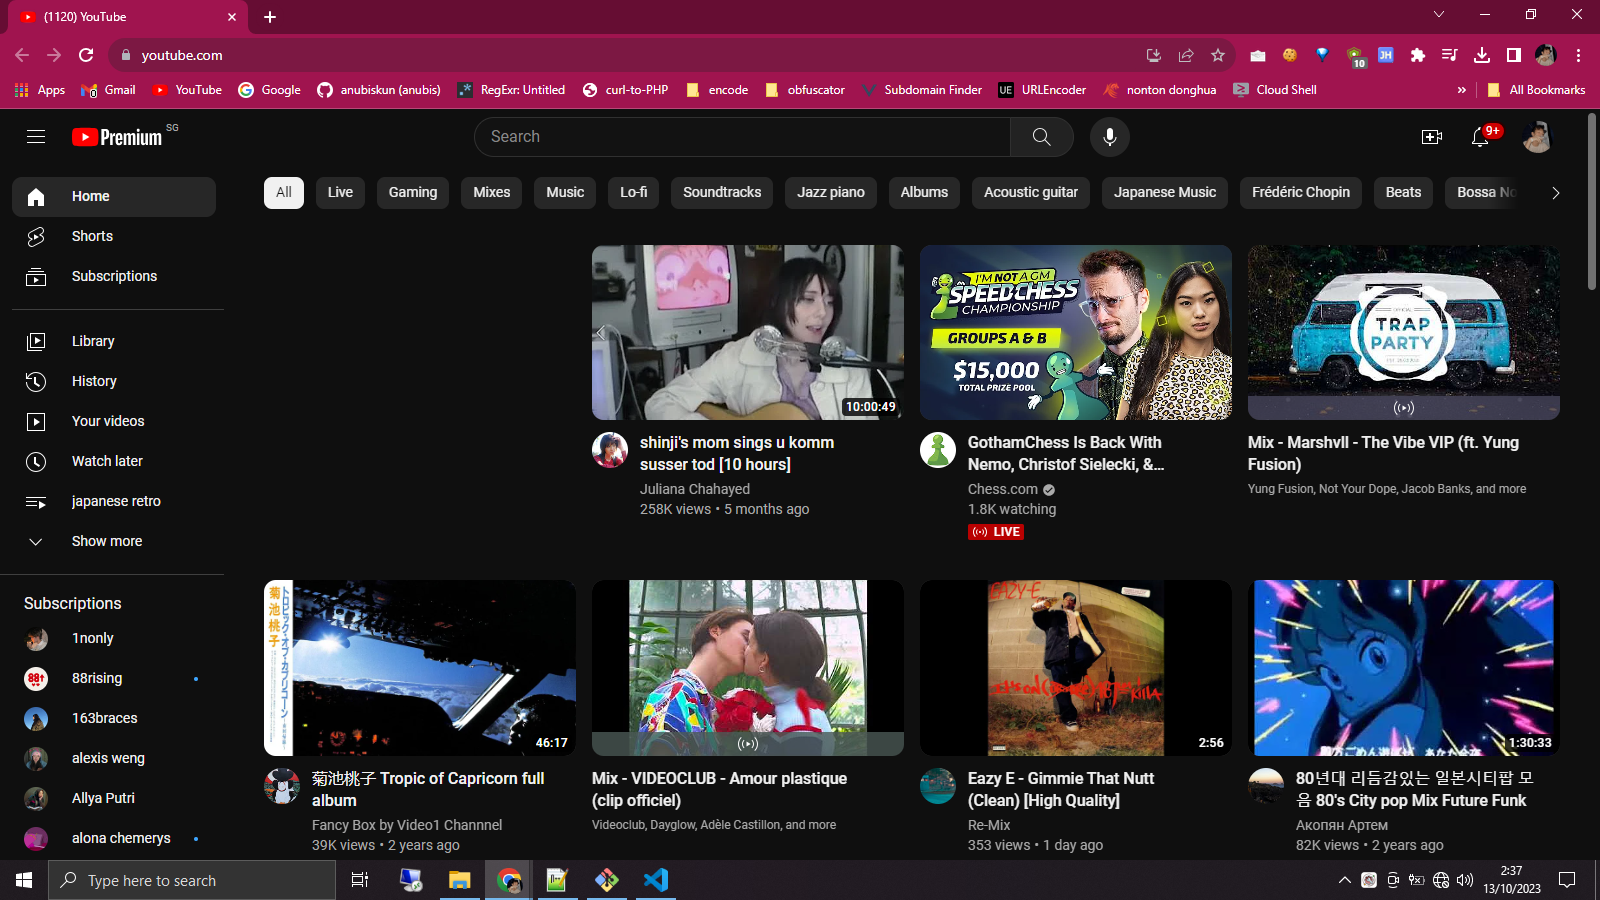Image resolution: width=1600 pixels, height=900 pixels.
Task: Show more category chips with the right arrow
Action: tap(1555, 193)
